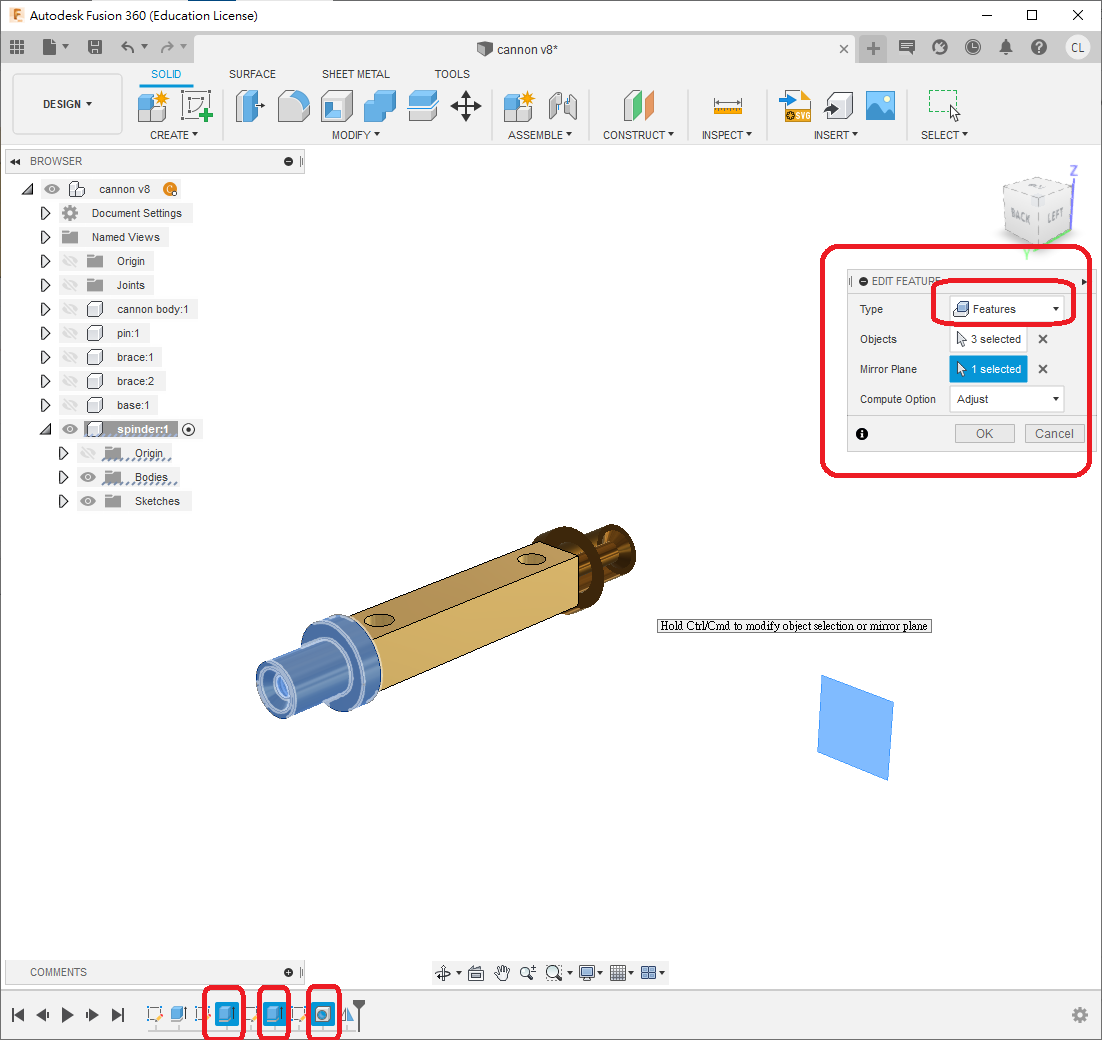Open the Measure tool under Inspect
This screenshot has height=1040, width=1102.
(x=727, y=105)
